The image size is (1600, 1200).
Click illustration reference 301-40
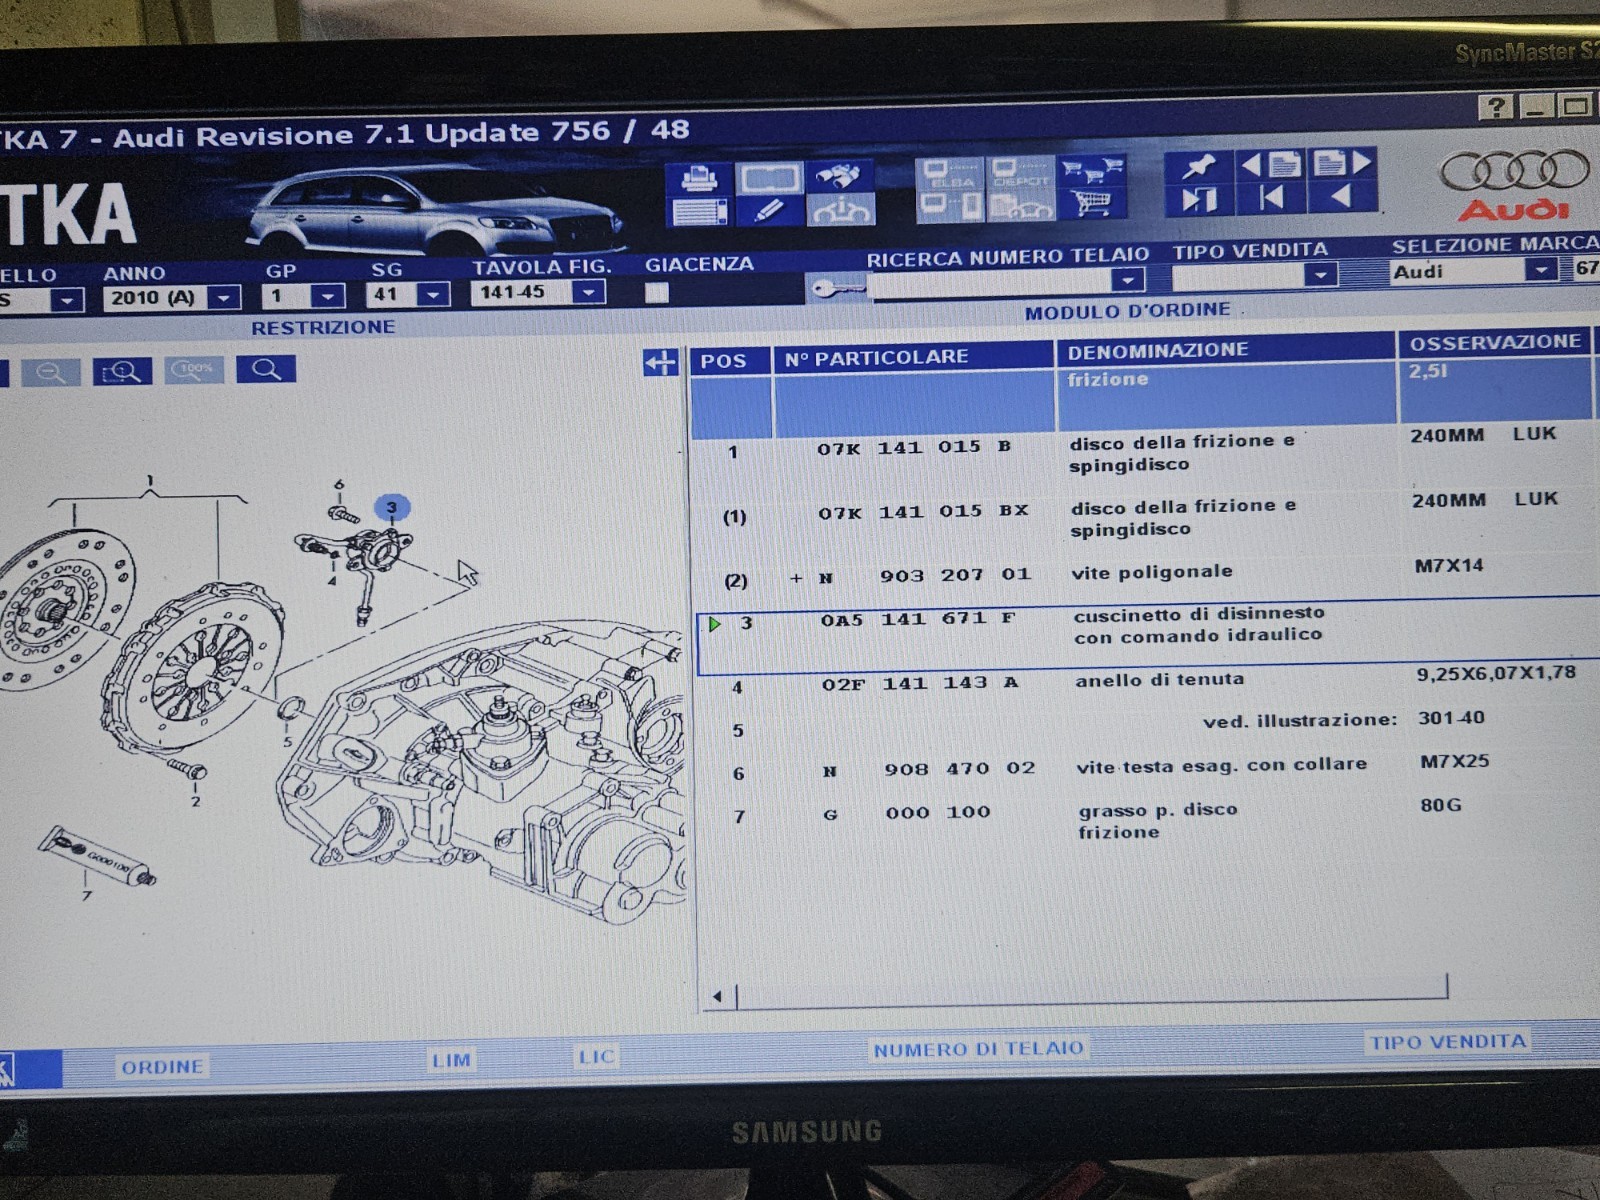[1451, 718]
